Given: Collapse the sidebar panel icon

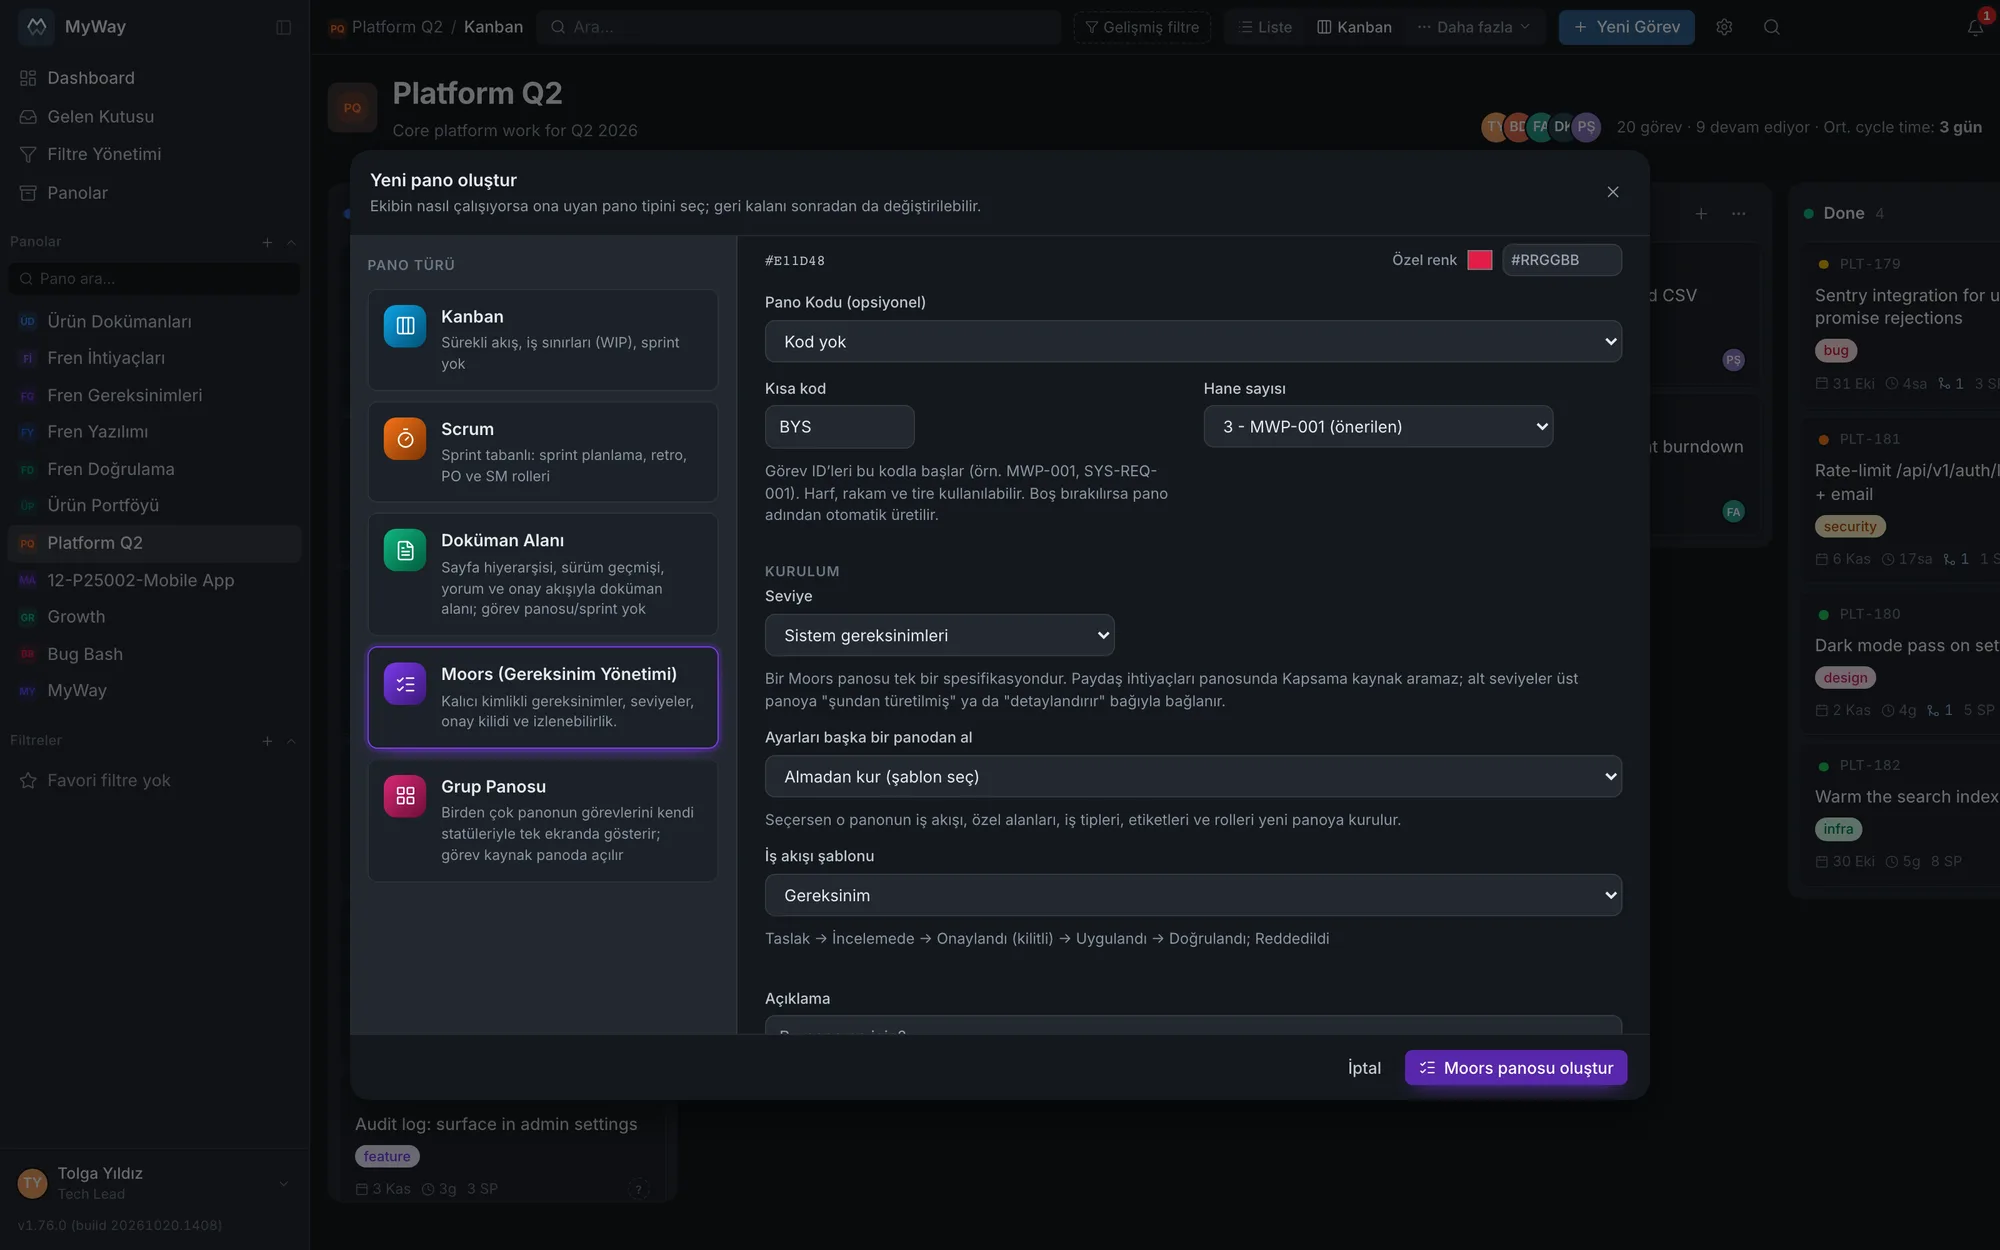Looking at the screenshot, I should point(284,27).
